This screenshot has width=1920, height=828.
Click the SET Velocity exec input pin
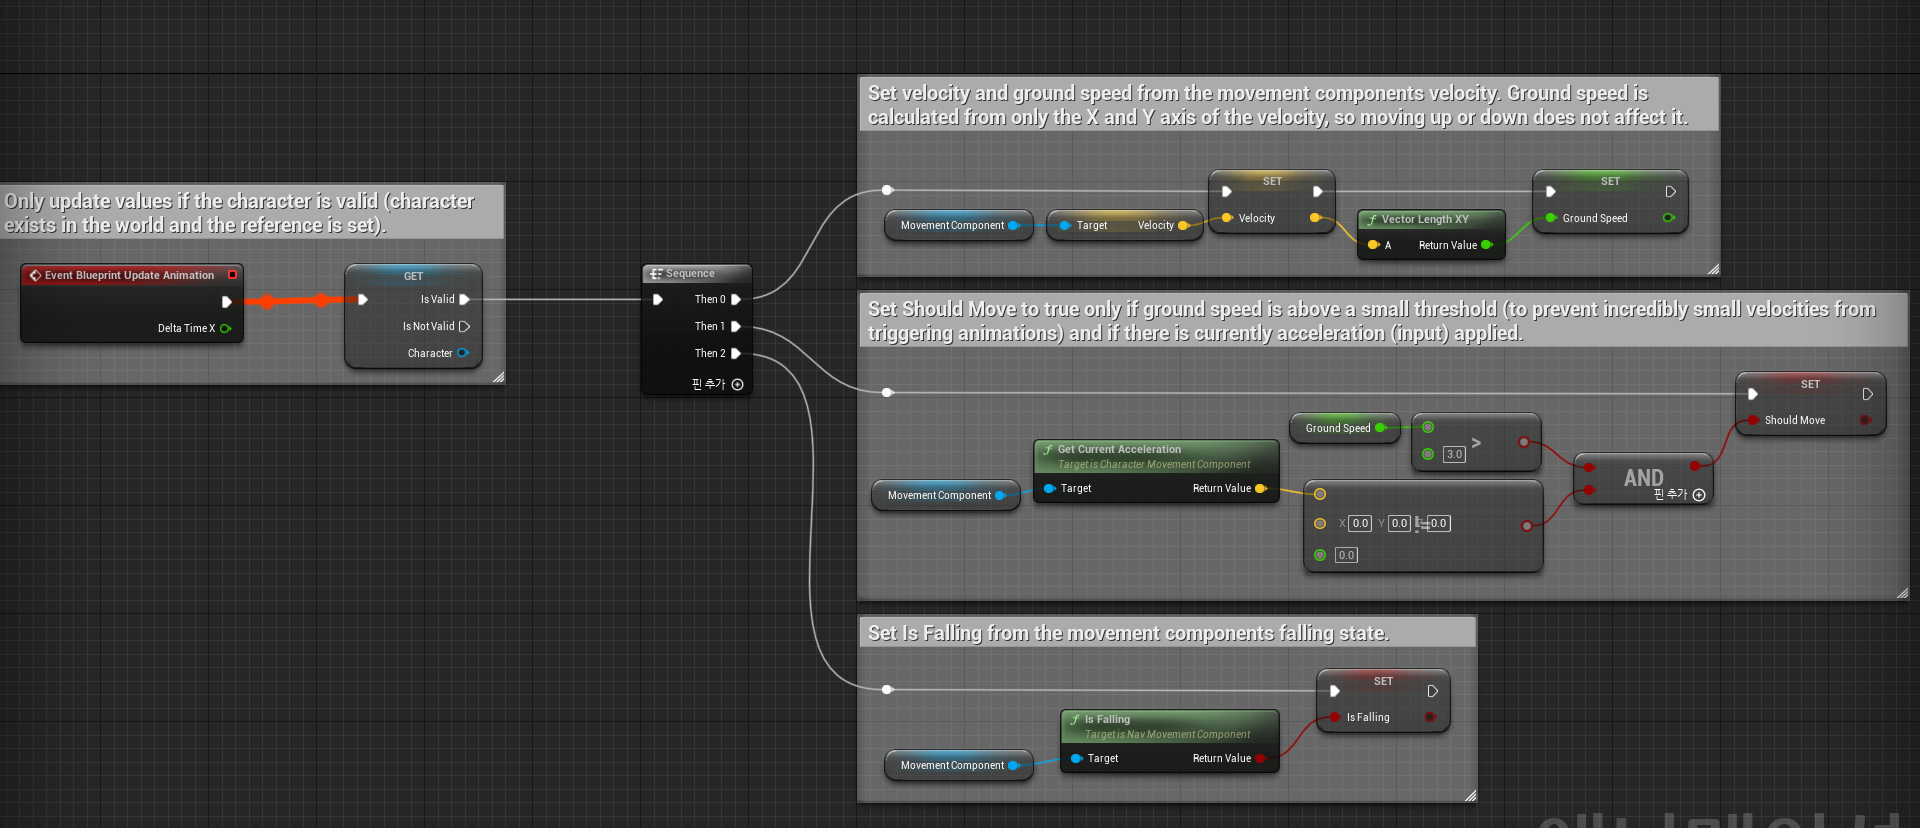1227,191
